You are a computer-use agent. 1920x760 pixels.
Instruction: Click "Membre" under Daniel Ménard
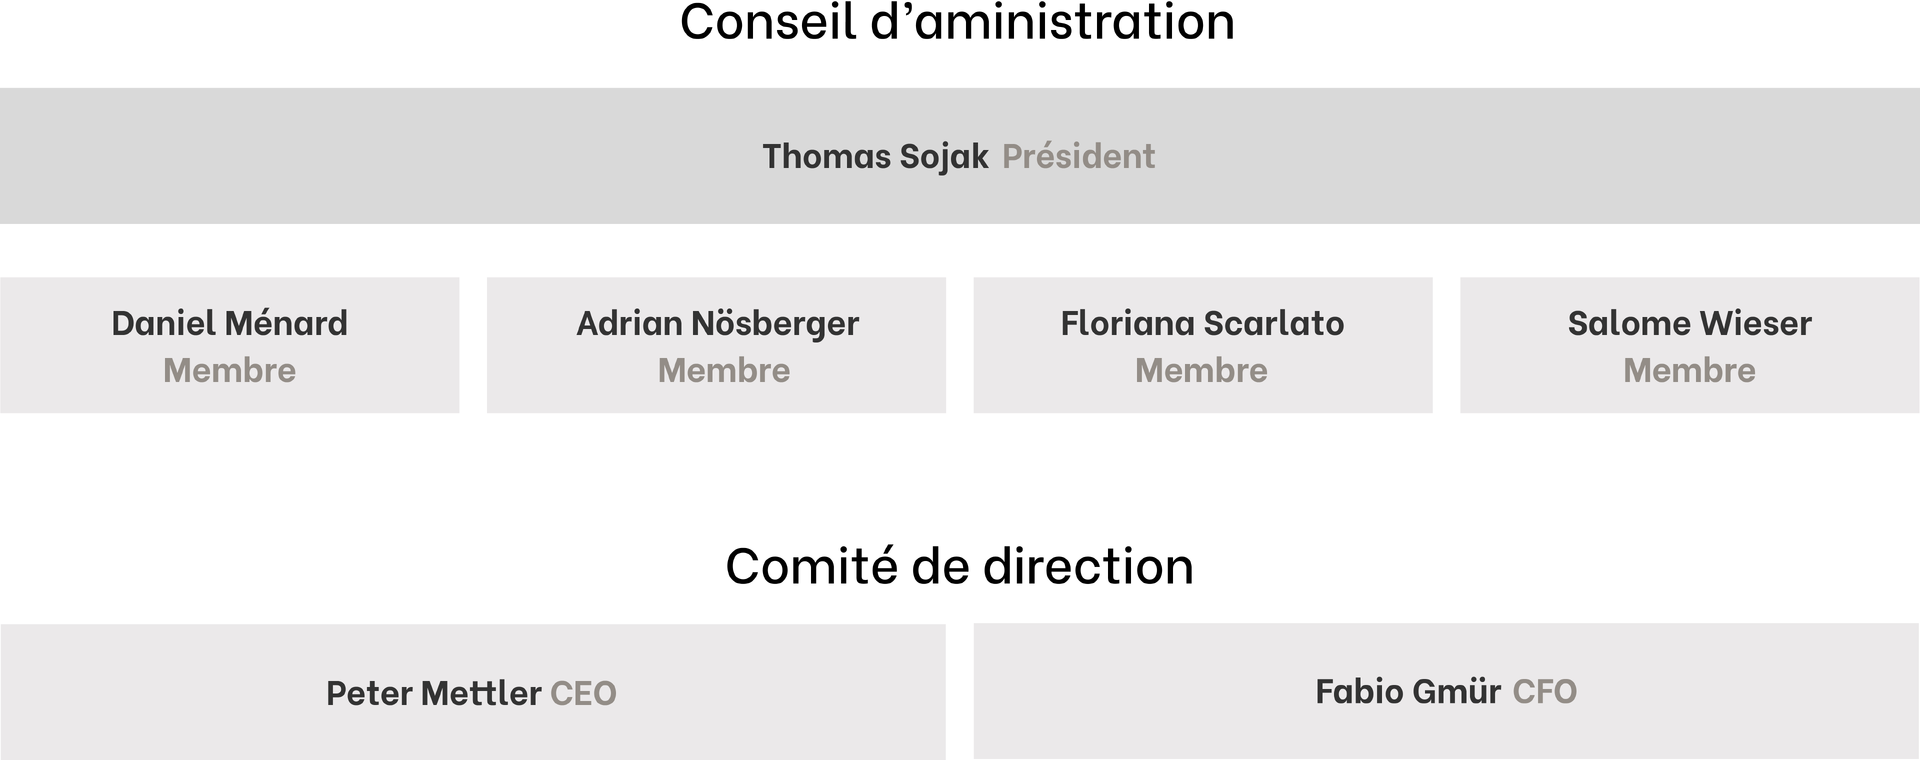[x=229, y=371]
